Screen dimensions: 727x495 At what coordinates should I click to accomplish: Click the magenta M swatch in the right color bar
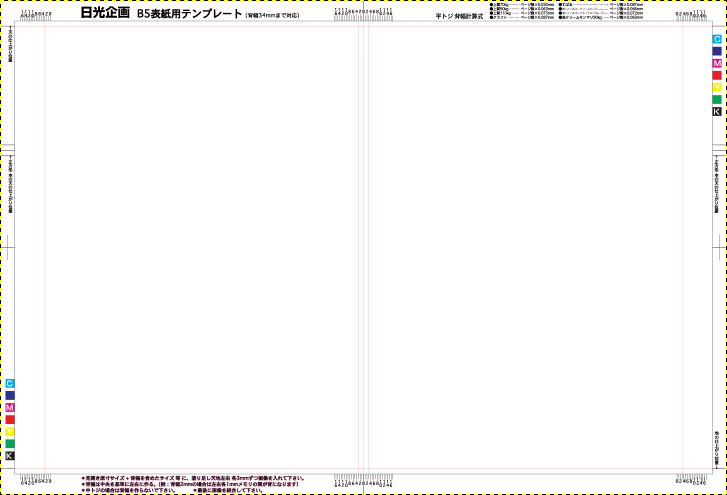[x=717, y=63]
